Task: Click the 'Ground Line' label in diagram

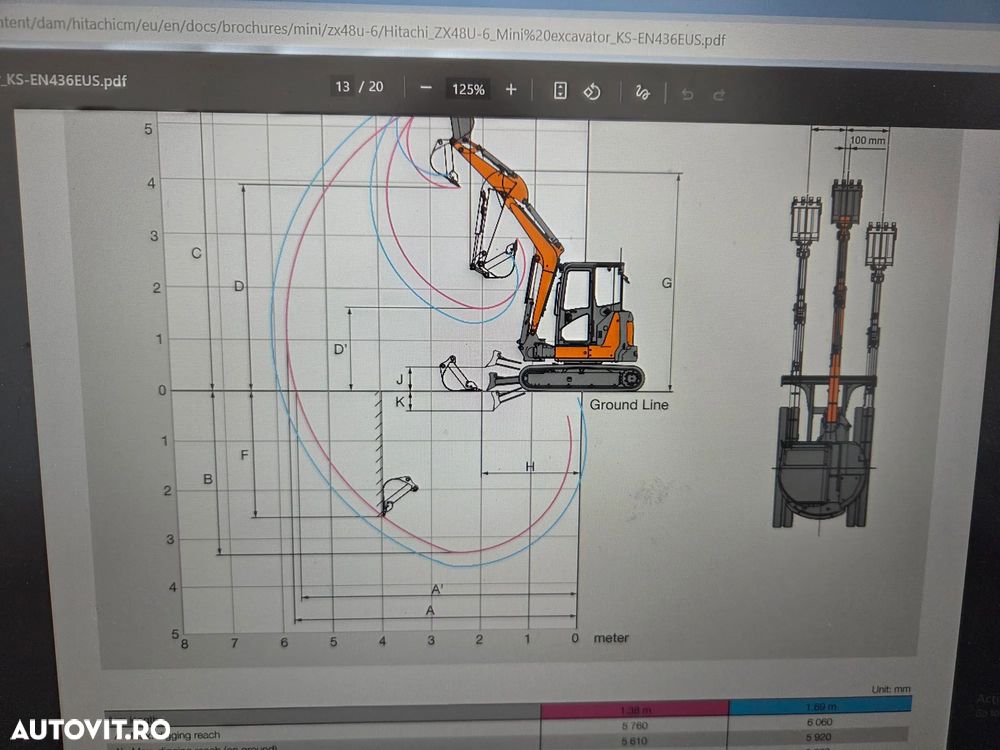Action: point(629,404)
